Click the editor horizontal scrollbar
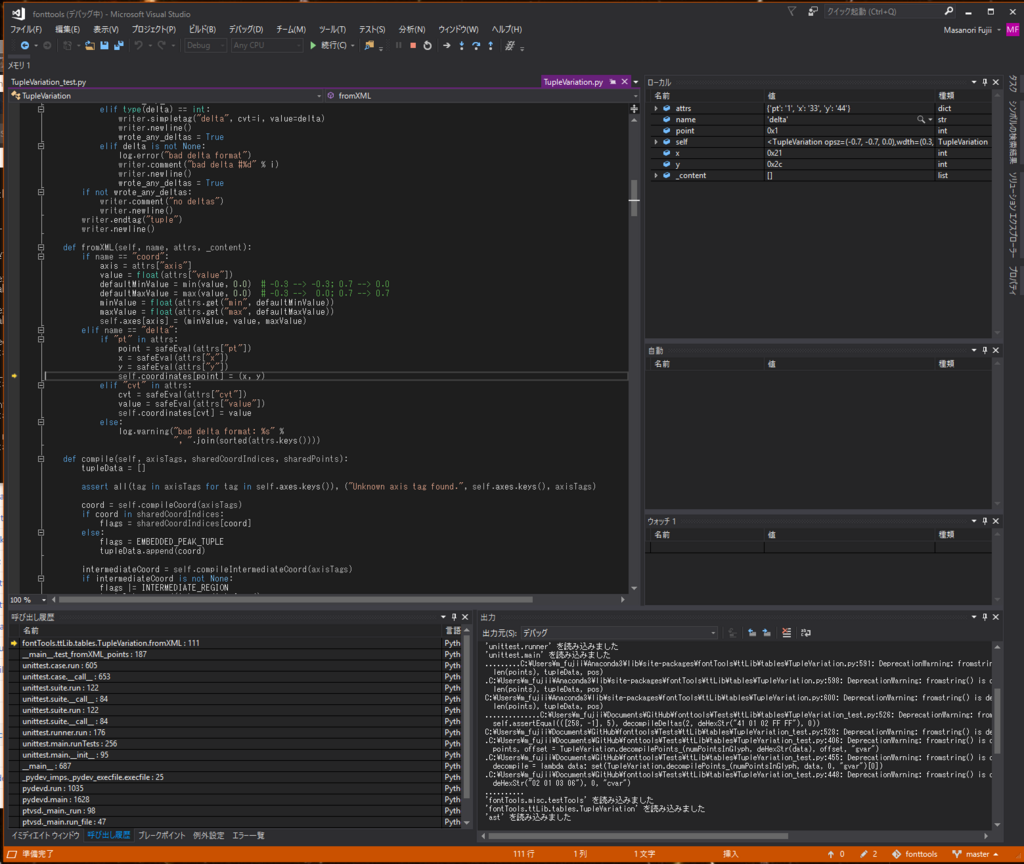 pos(296,600)
